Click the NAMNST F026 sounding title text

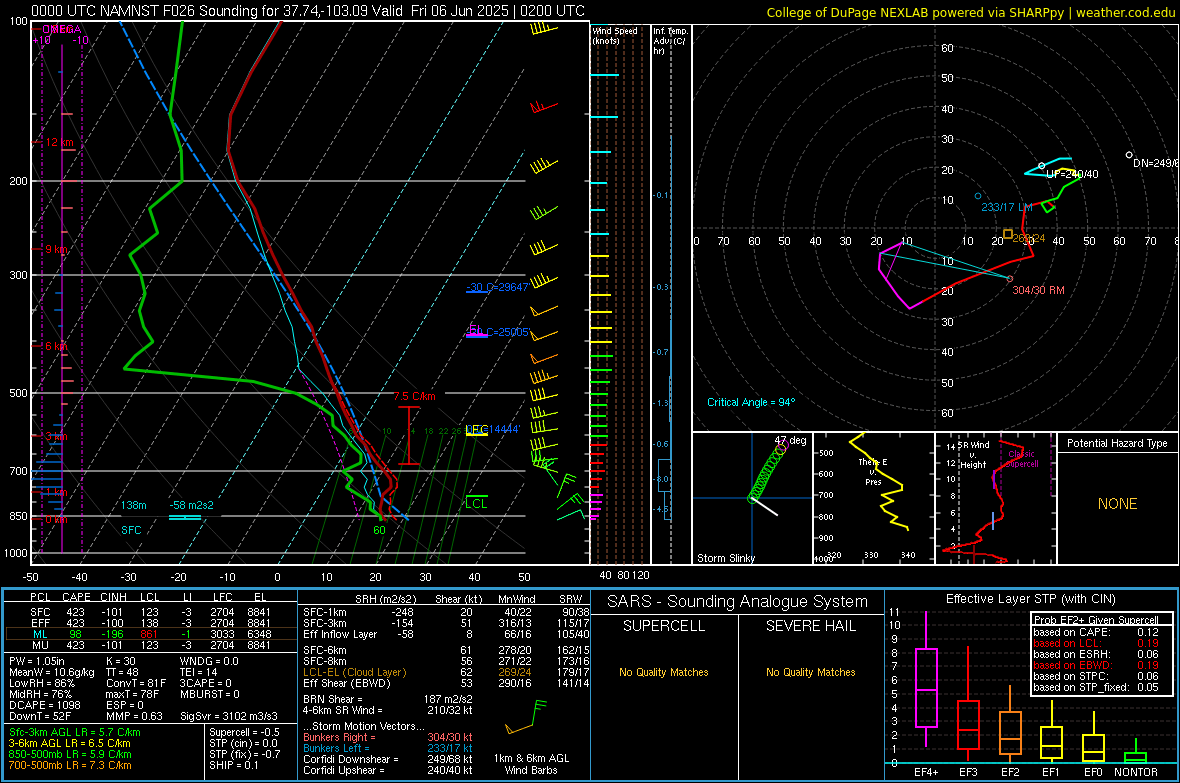(308, 11)
